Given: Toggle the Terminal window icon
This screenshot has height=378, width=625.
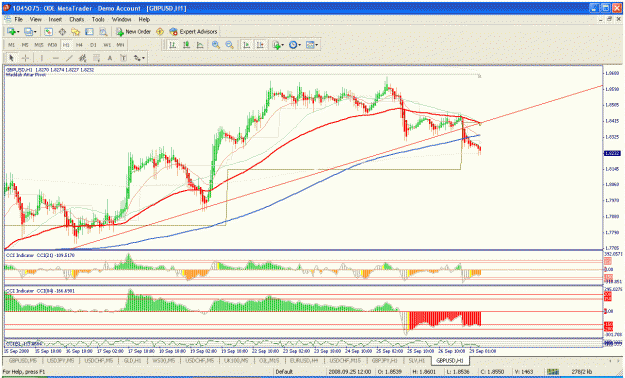Looking at the screenshot, I should pyautogui.click(x=89, y=32).
